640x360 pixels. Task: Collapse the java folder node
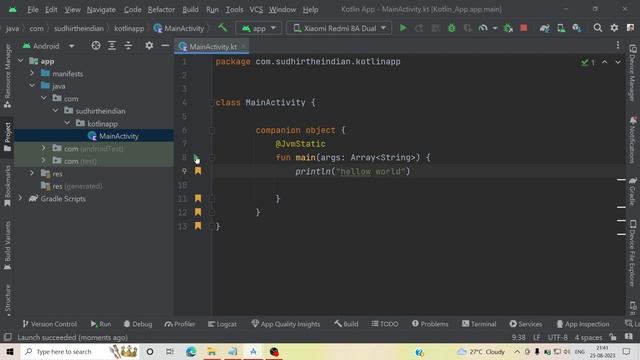tap(32, 86)
